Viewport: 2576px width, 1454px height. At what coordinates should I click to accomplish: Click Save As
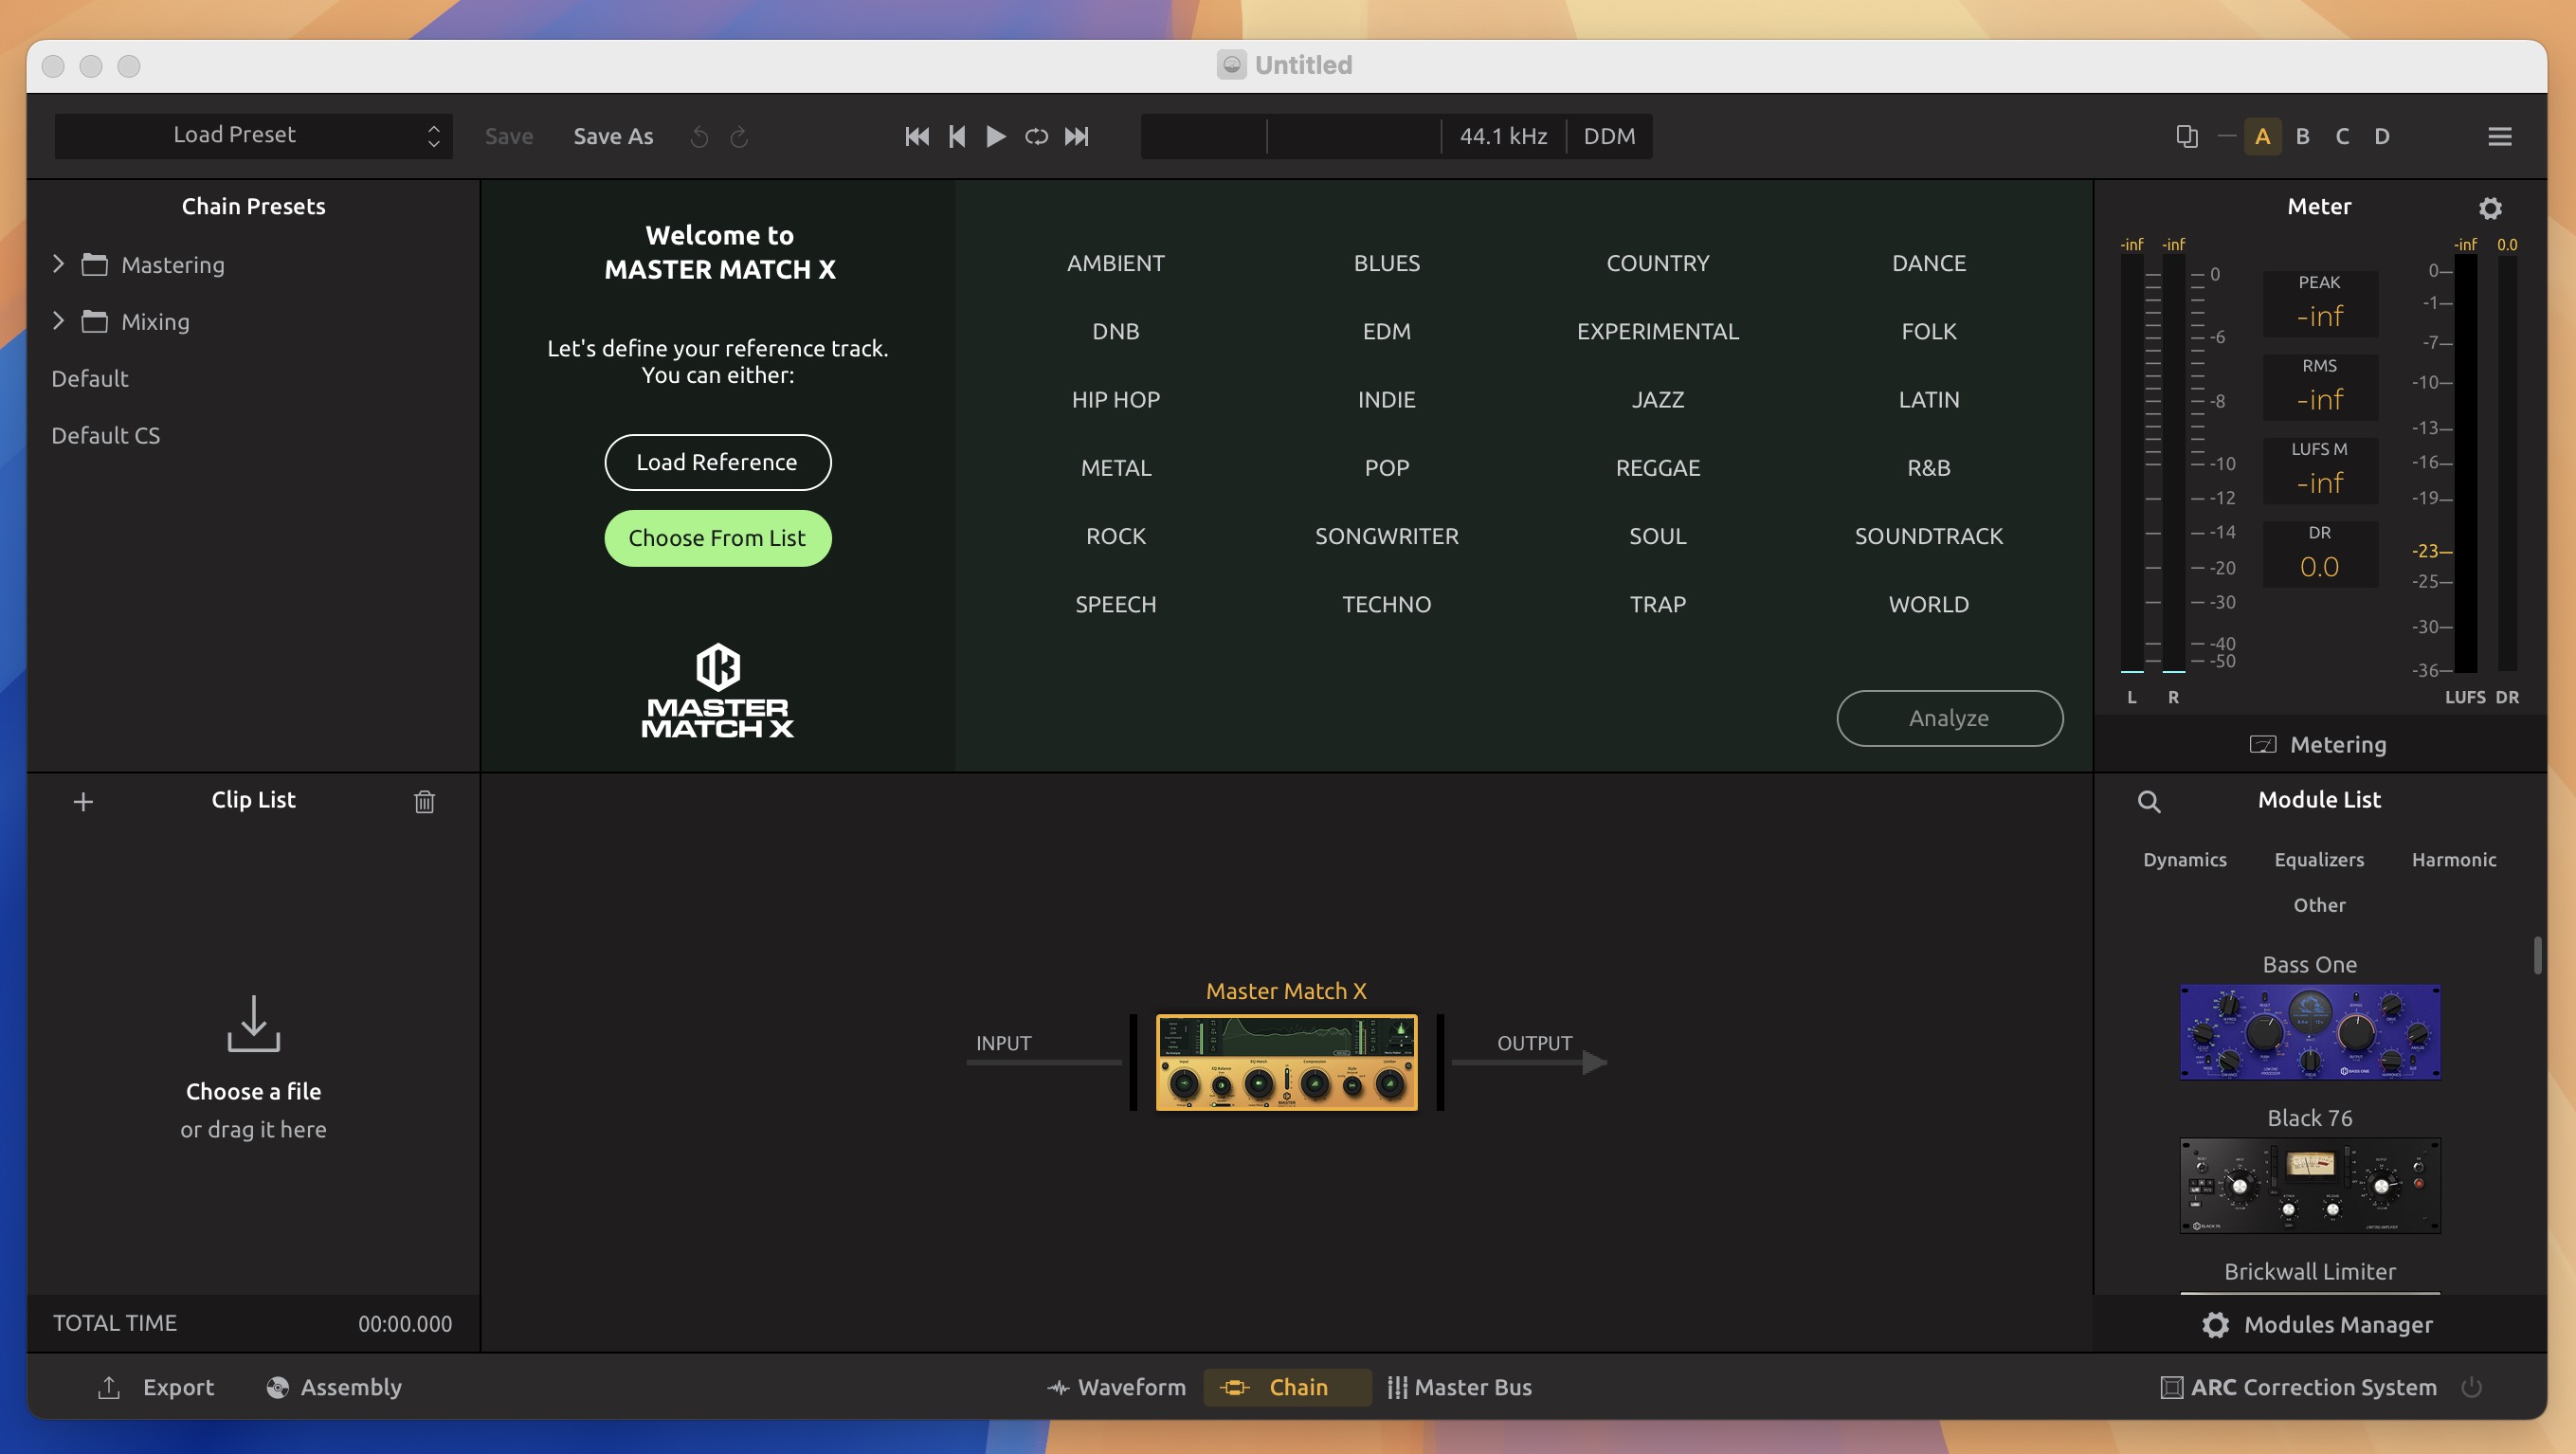click(613, 136)
